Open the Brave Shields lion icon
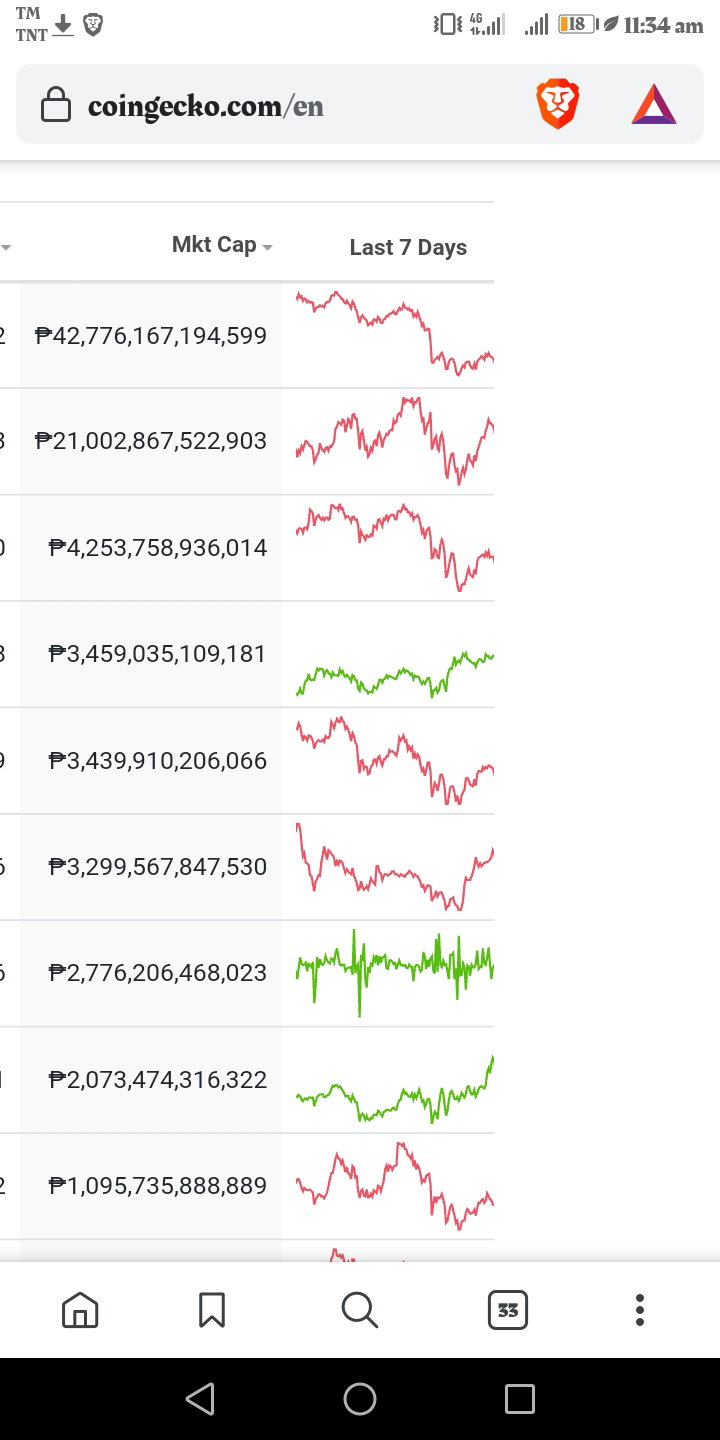The height and width of the screenshot is (1440, 720). click(x=558, y=105)
